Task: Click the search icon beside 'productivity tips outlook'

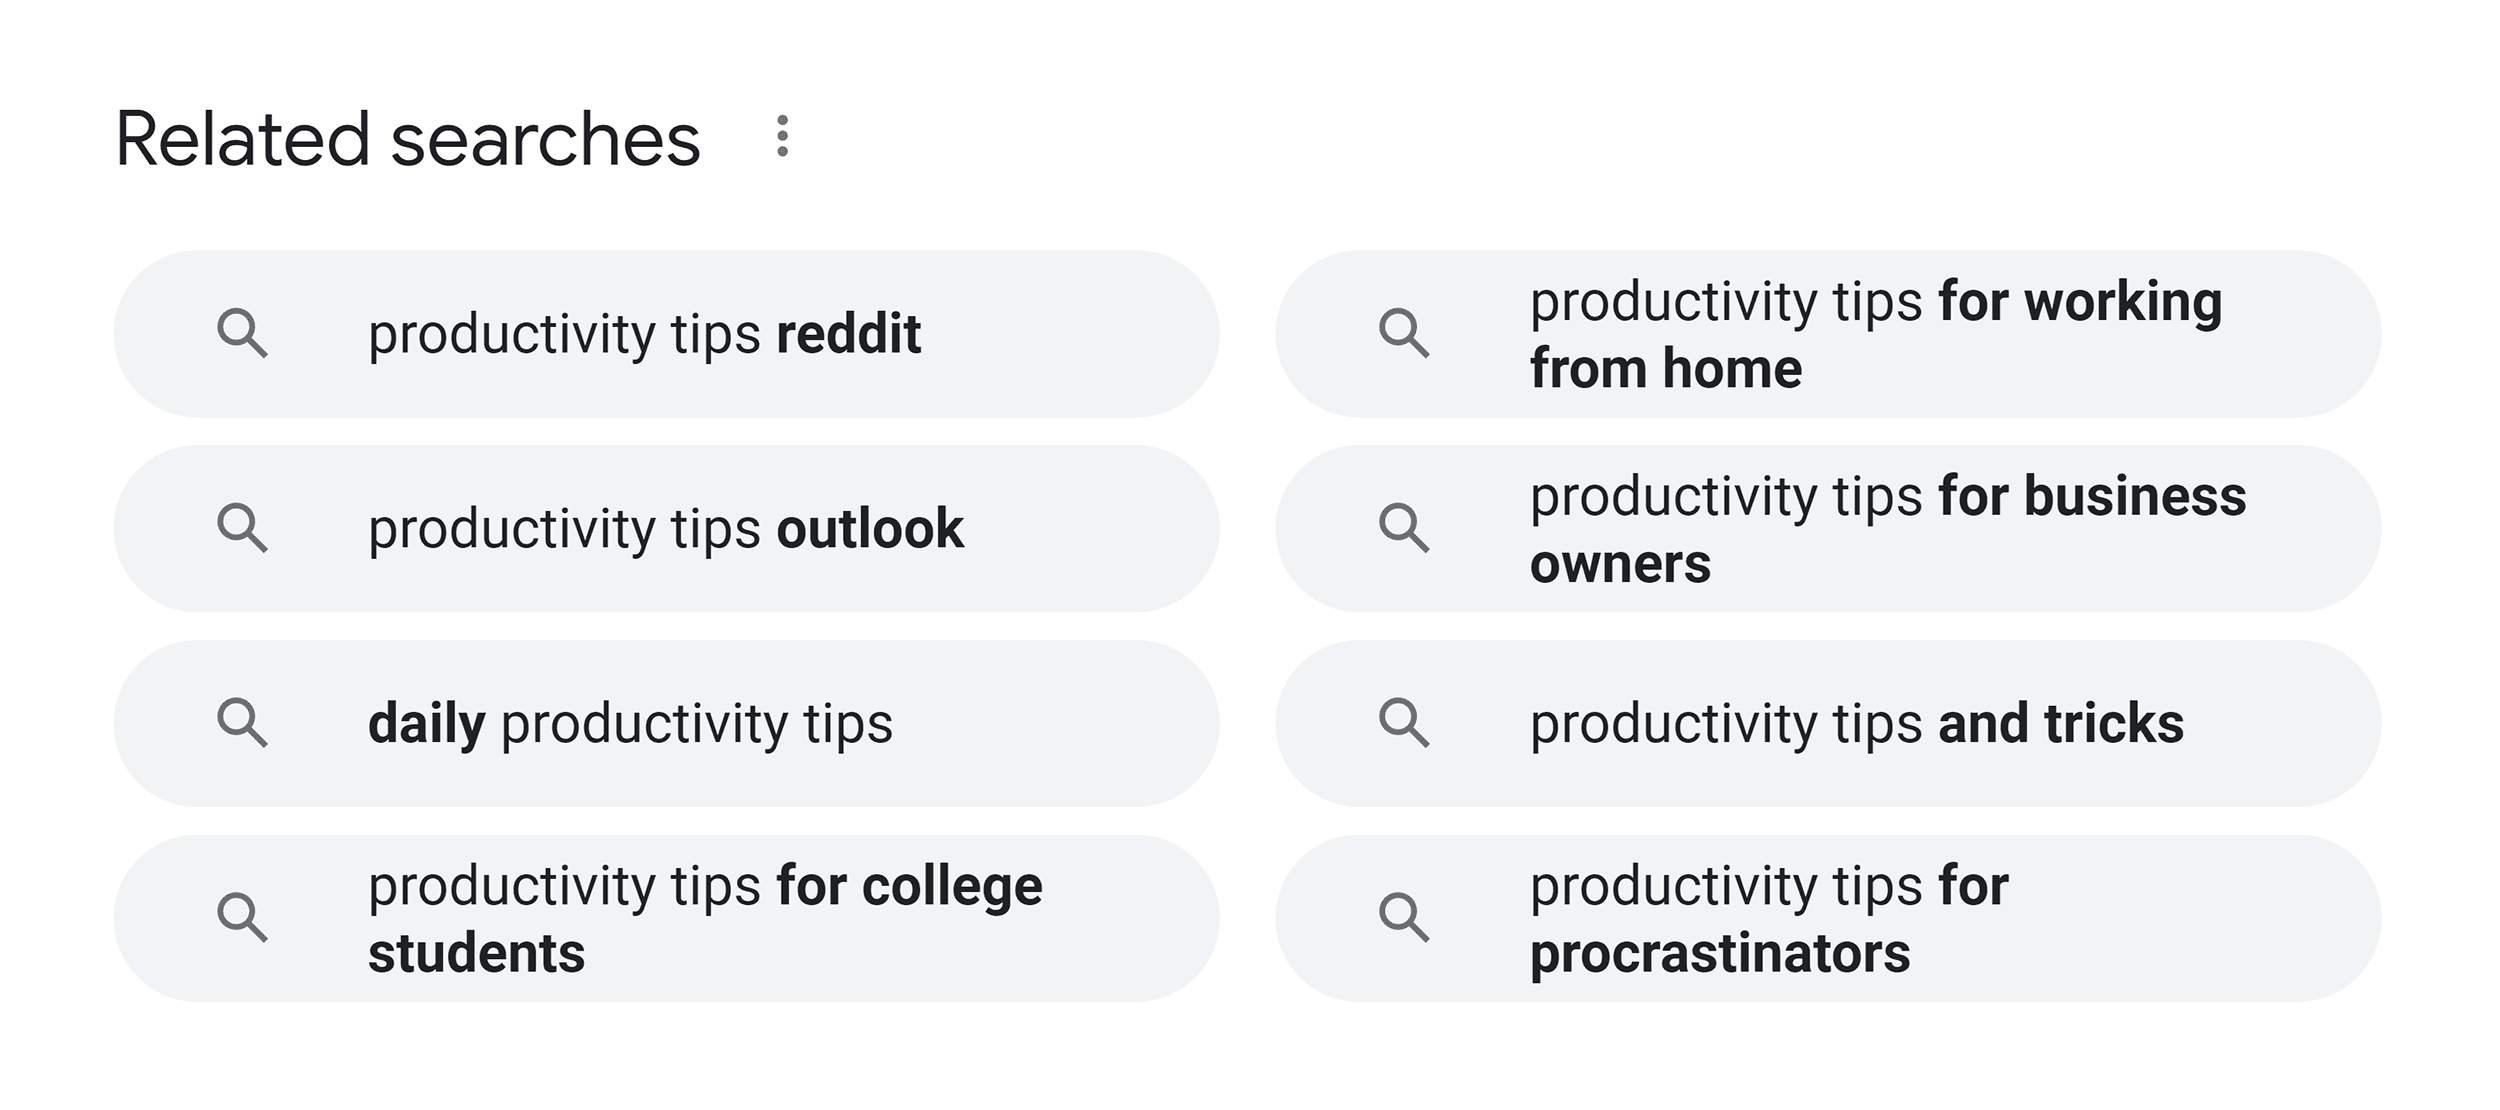Action: click(x=242, y=529)
